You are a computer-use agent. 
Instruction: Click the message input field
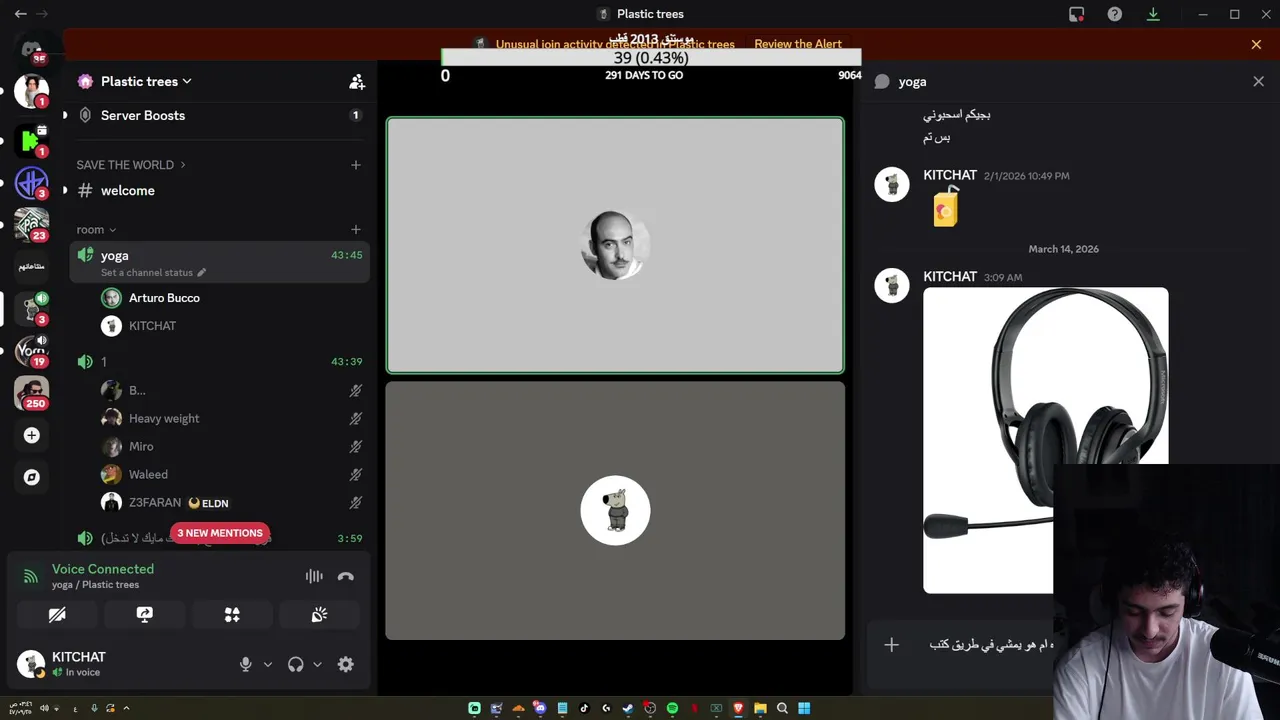pyautogui.click(x=990, y=645)
